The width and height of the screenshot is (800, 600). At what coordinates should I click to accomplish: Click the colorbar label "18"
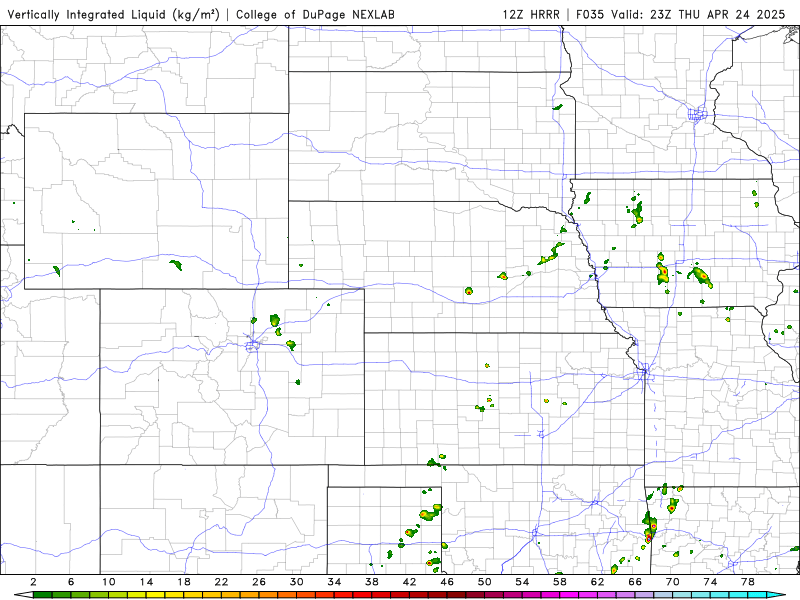[x=184, y=582]
